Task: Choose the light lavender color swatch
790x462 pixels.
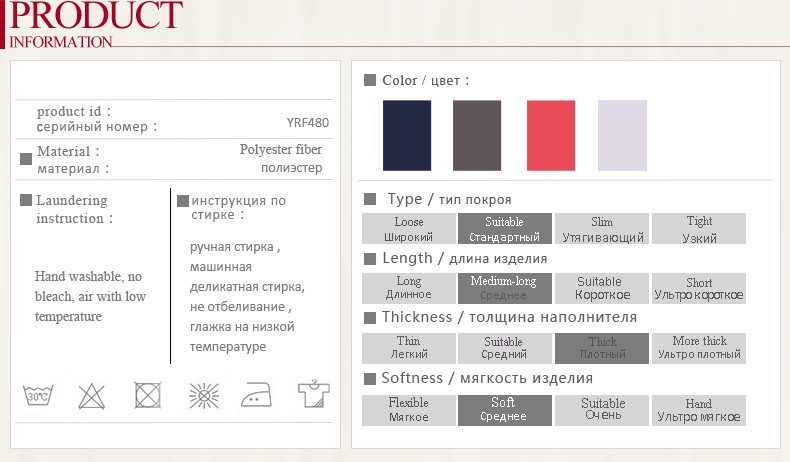Action: [622, 135]
